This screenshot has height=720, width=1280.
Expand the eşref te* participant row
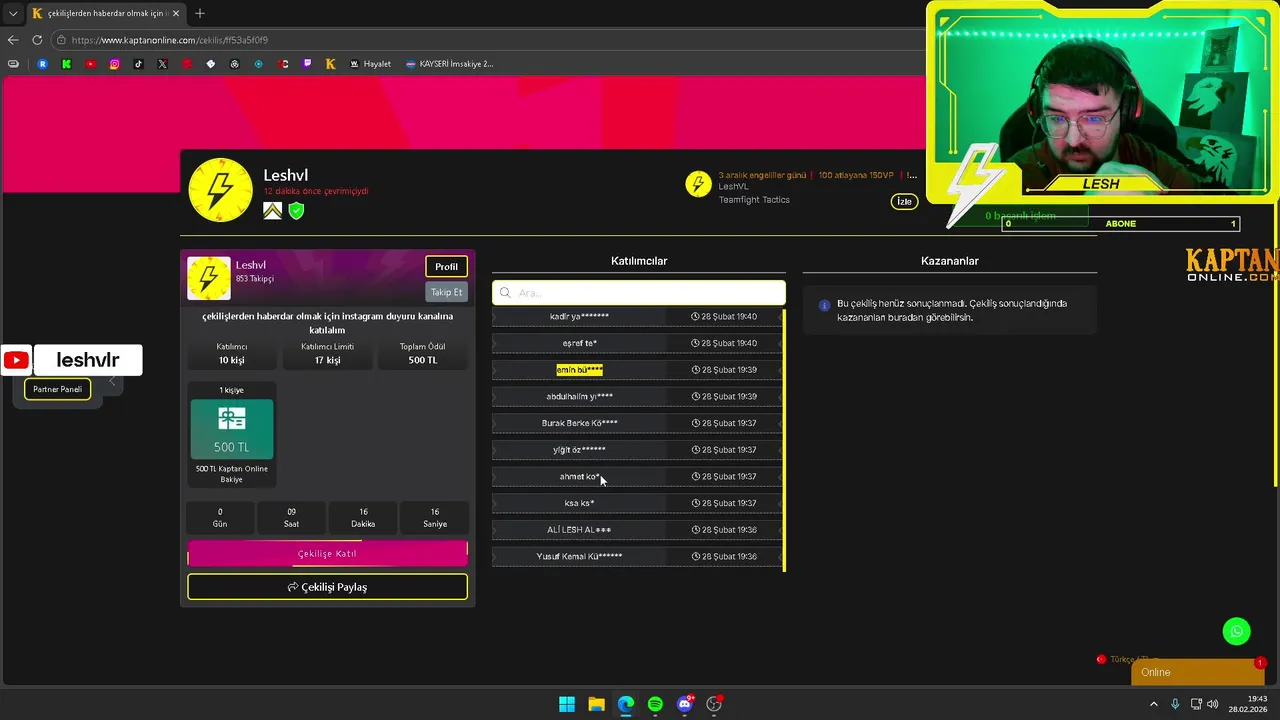pos(637,343)
